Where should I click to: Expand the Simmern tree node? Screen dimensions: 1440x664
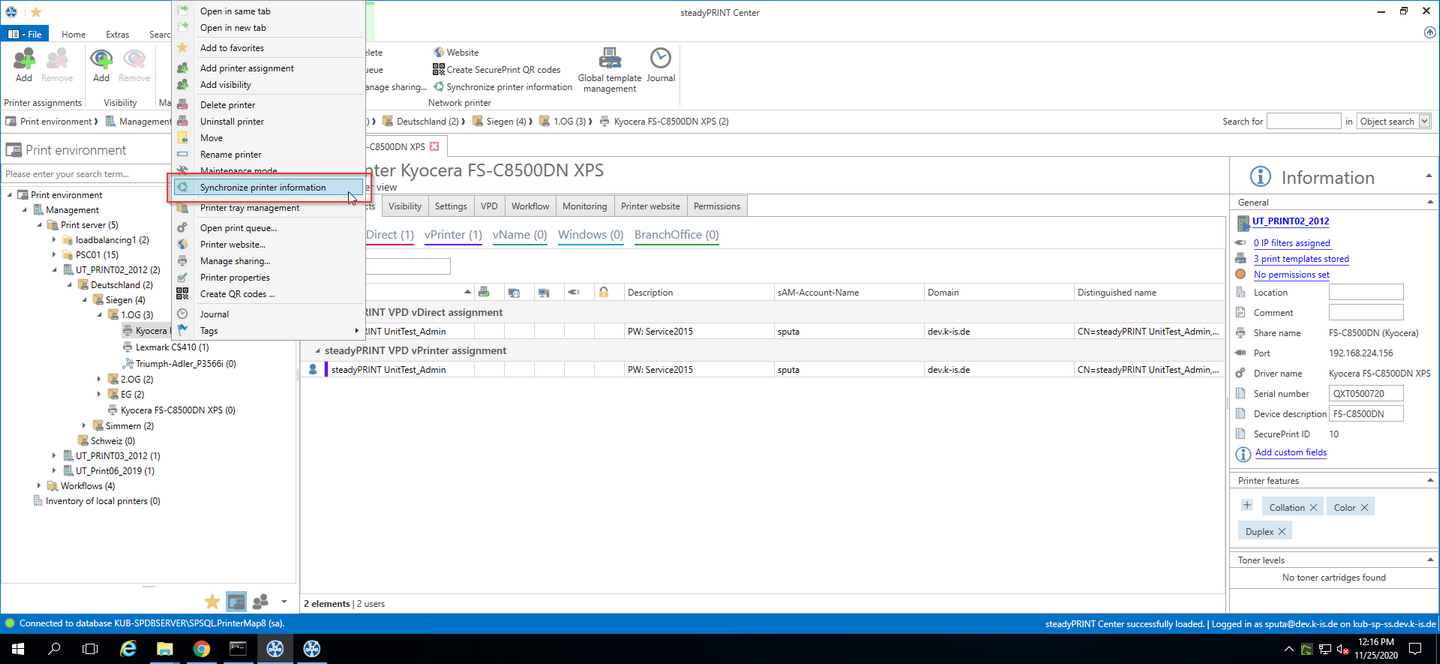coord(85,426)
